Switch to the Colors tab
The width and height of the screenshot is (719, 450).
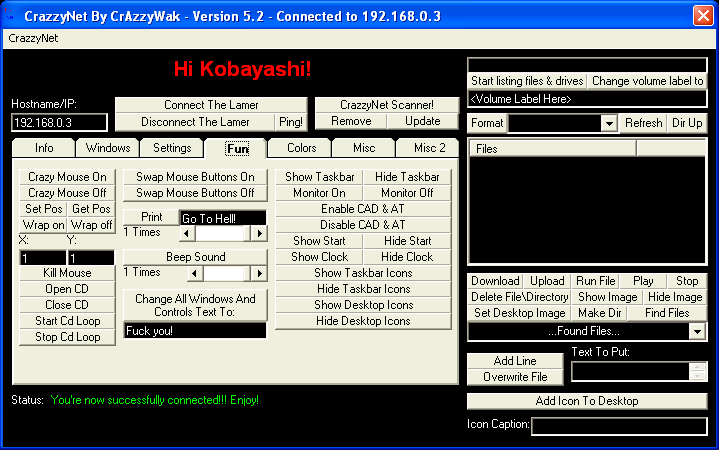coord(301,148)
